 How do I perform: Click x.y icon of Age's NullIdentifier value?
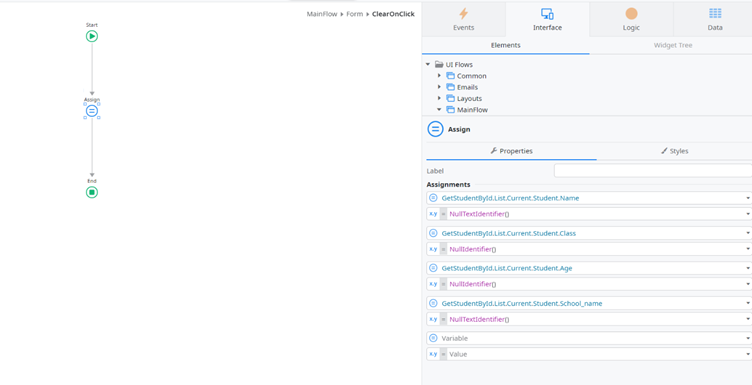coord(433,284)
